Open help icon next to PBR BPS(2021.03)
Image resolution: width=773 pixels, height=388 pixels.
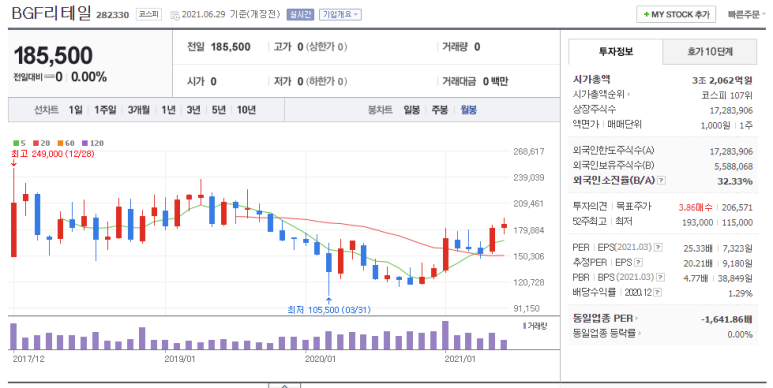pyautogui.click(x=661, y=278)
